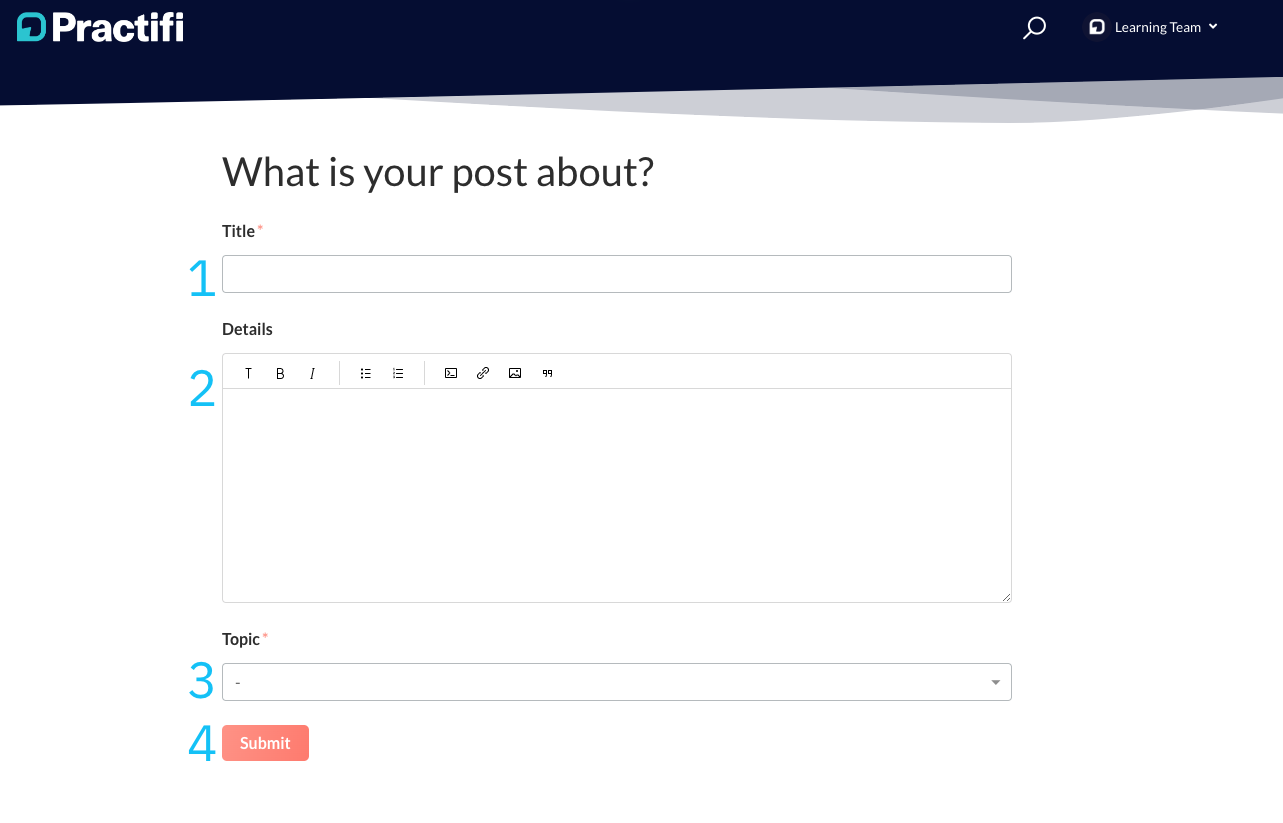Click the Learning Team avatar icon
1283x823 pixels.
tap(1097, 27)
